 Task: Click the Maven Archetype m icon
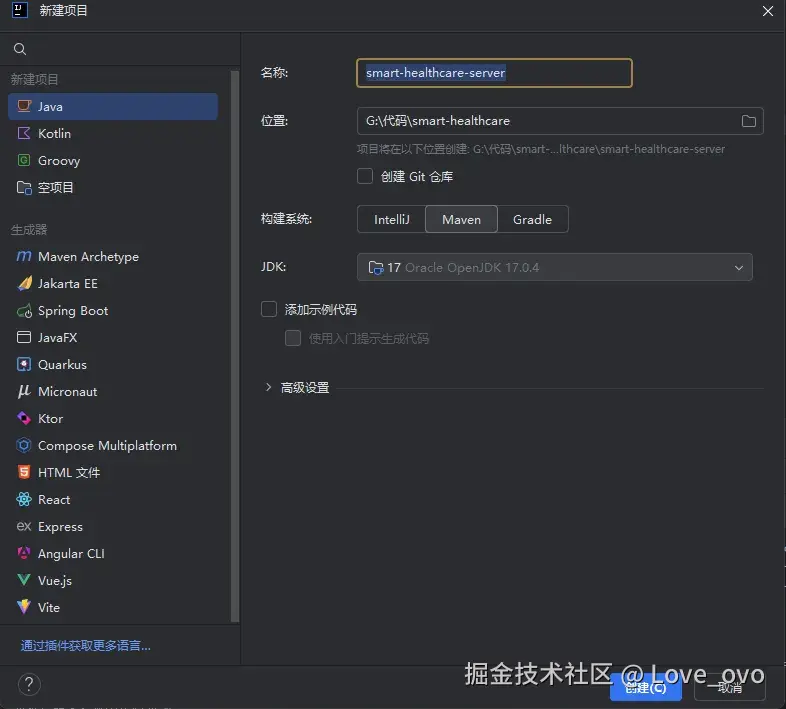pos(24,257)
